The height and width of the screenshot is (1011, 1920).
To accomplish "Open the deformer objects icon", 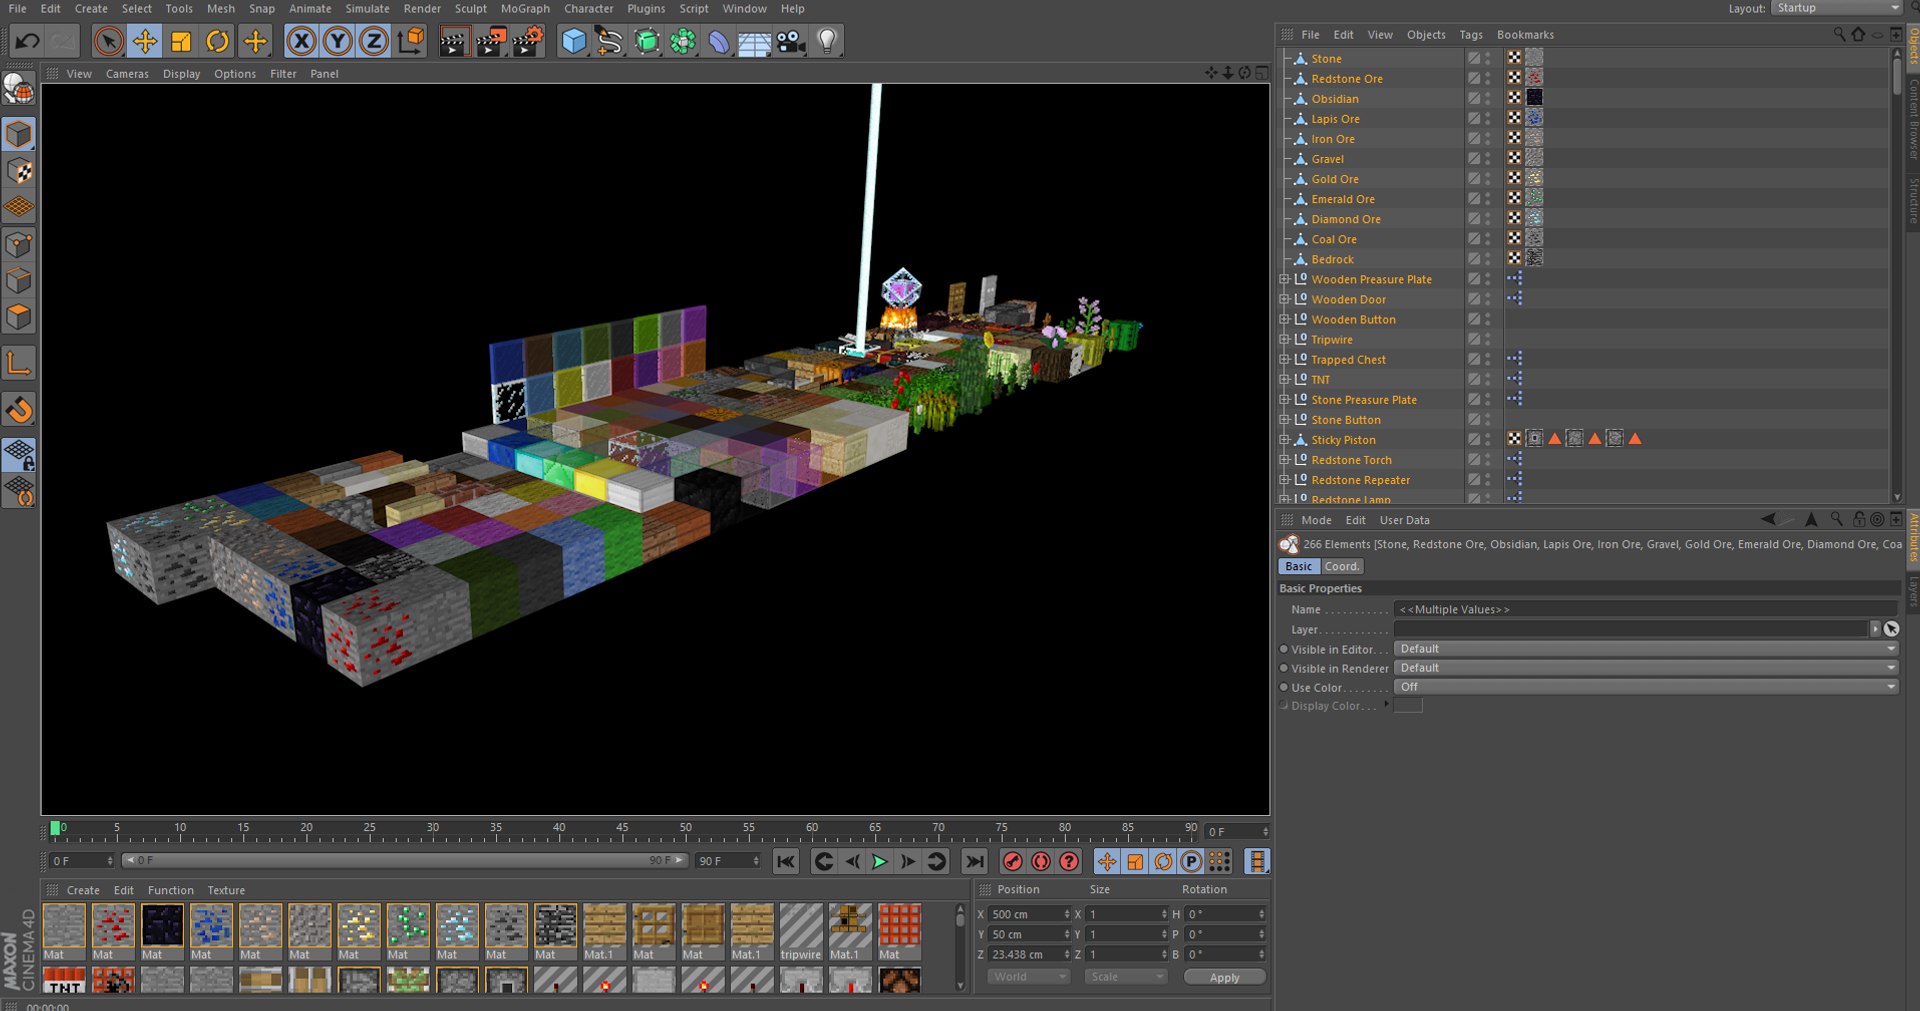I will [719, 41].
